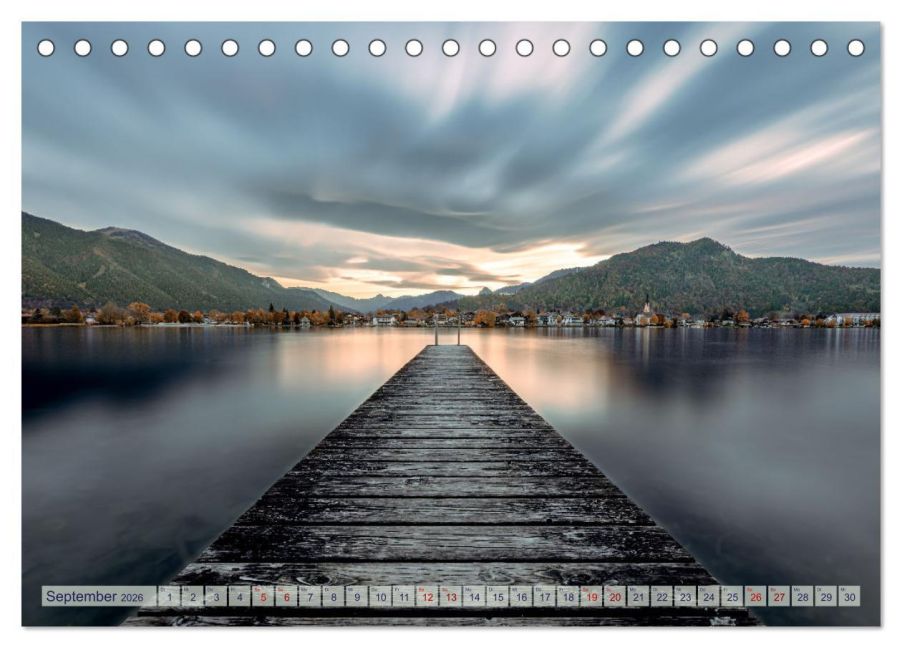This screenshot has width=902, height=648.
Task: Click the red Sunday date 6
Action: tap(286, 597)
